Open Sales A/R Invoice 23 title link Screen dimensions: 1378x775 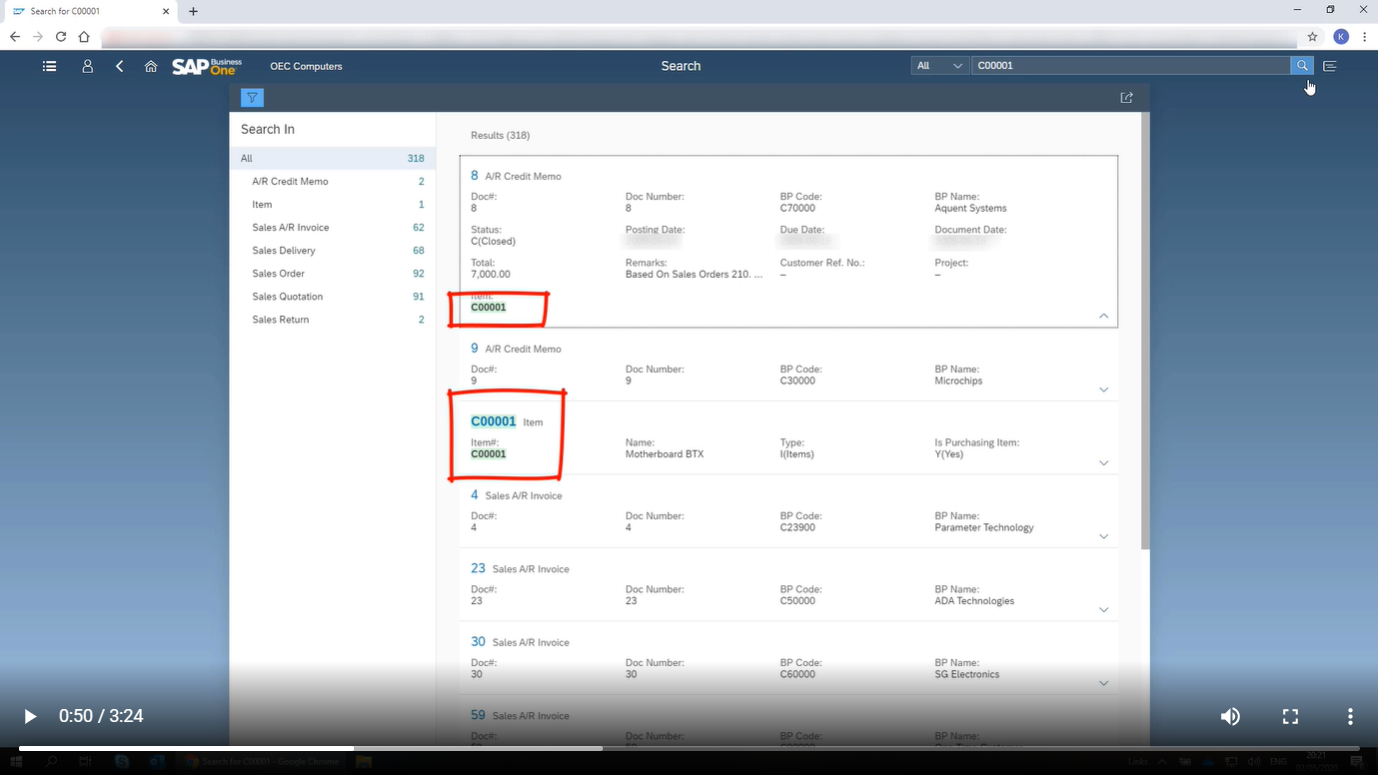[x=478, y=568]
